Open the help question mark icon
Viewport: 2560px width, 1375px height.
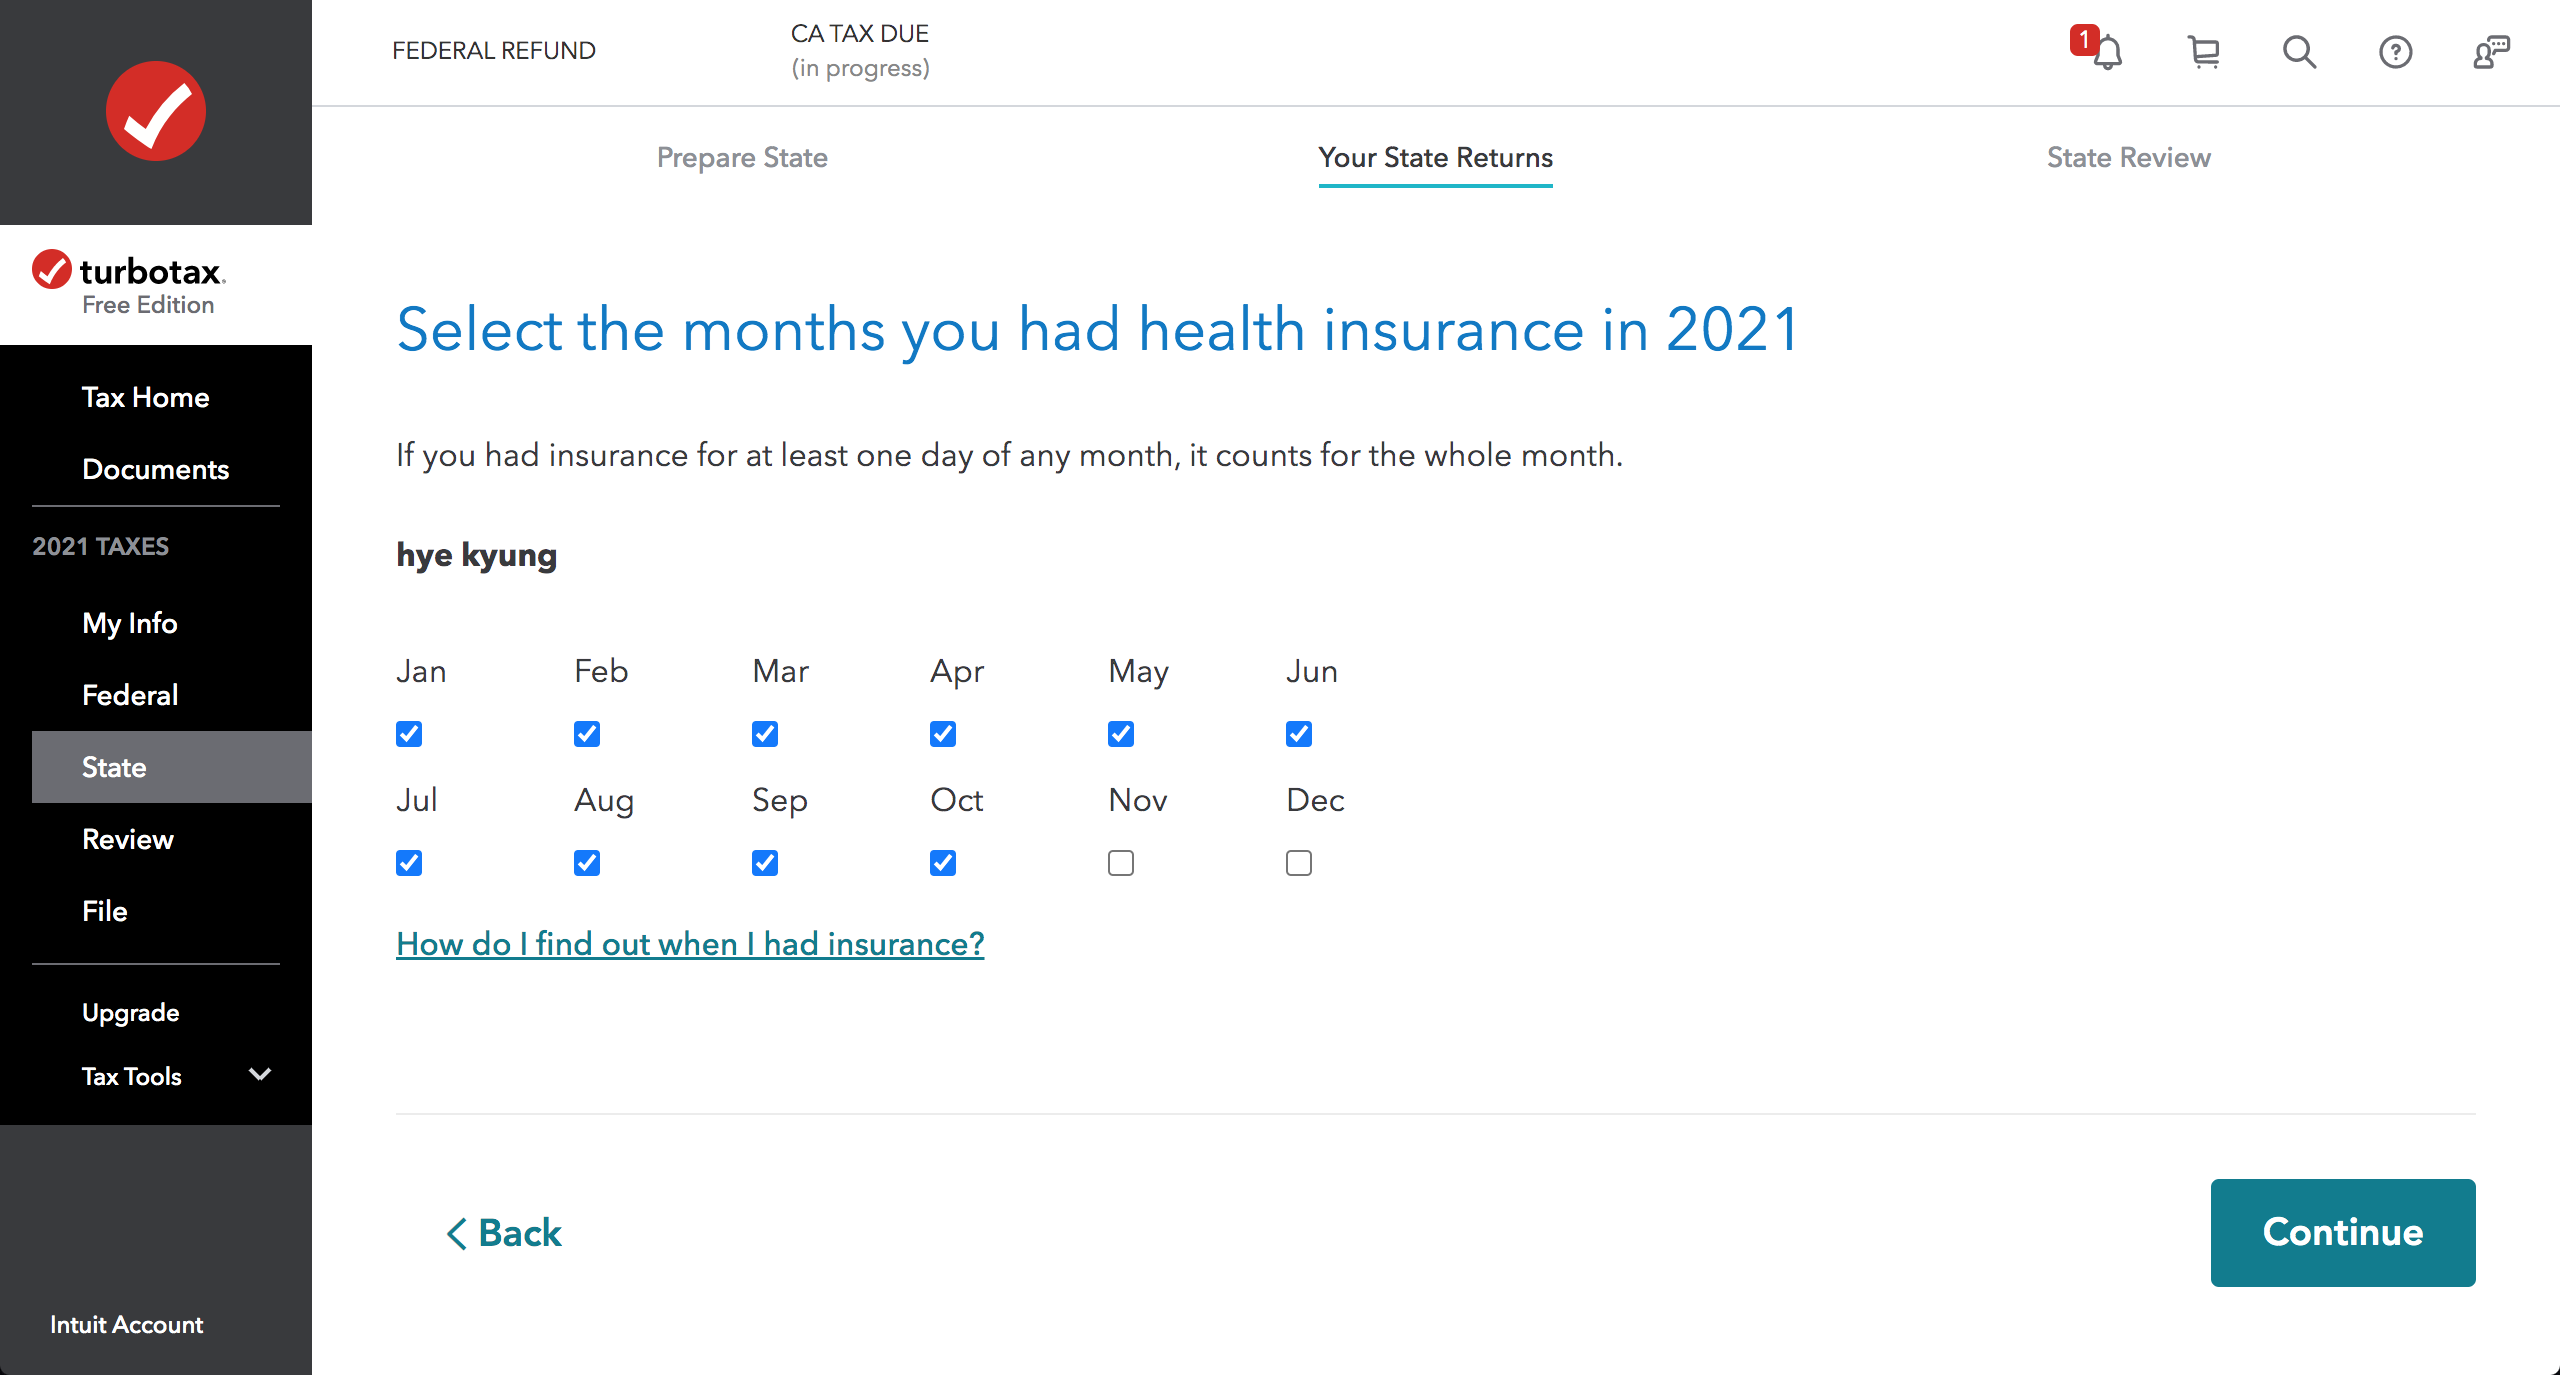[2395, 52]
